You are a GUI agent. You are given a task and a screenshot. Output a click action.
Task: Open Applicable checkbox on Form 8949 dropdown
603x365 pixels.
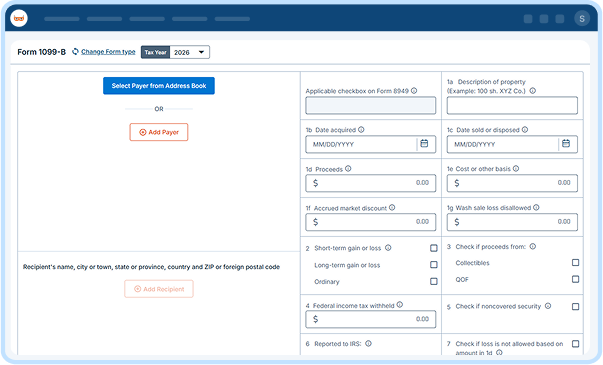tap(371, 105)
